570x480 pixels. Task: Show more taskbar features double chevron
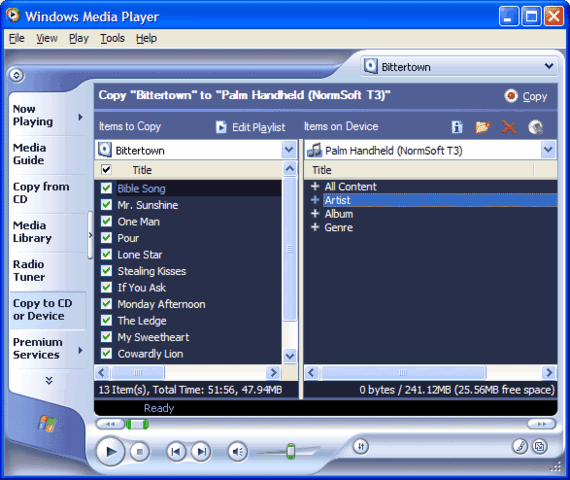(x=49, y=380)
